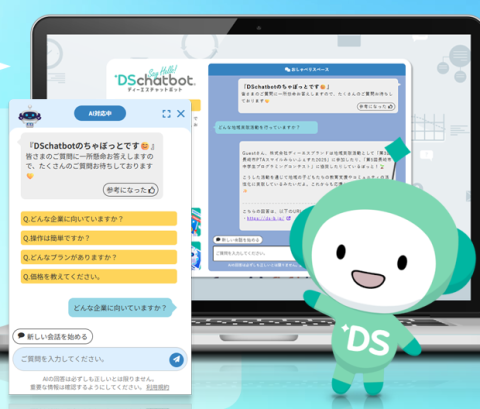Click the robot avatar icon in chat header
This screenshot has width=480, height=409.
coord(30,116)
